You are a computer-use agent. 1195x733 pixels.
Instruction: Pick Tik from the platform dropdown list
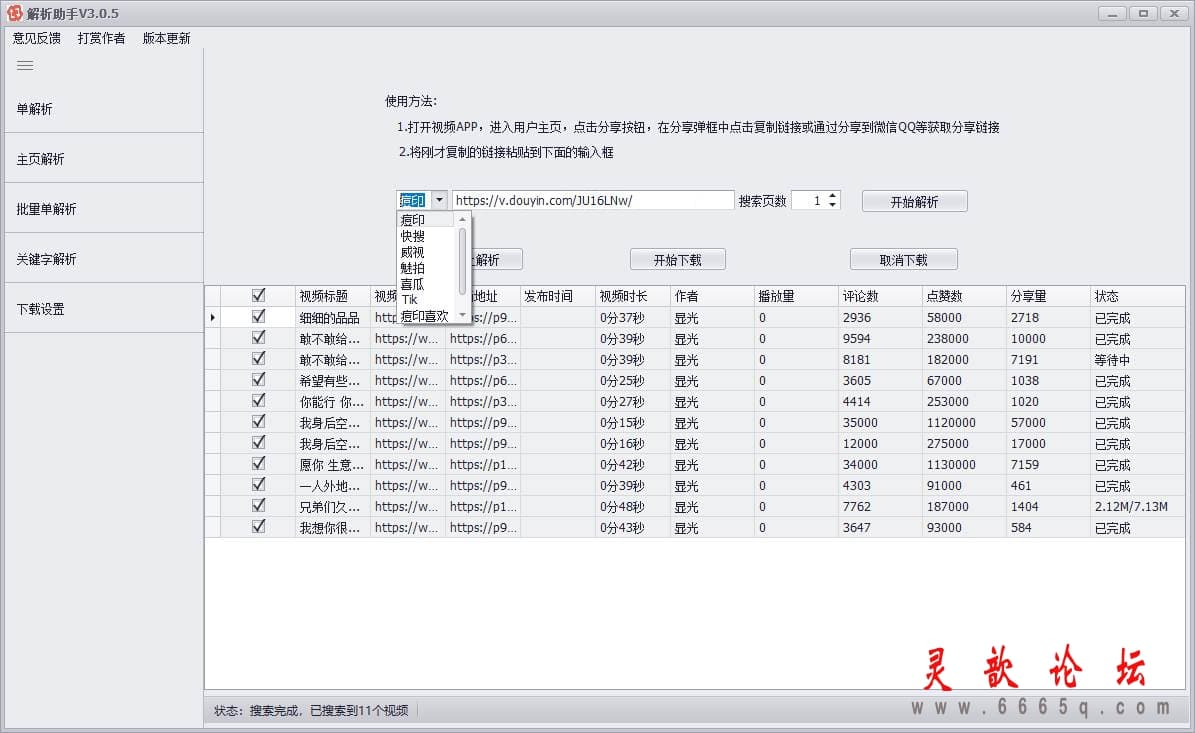426,299
